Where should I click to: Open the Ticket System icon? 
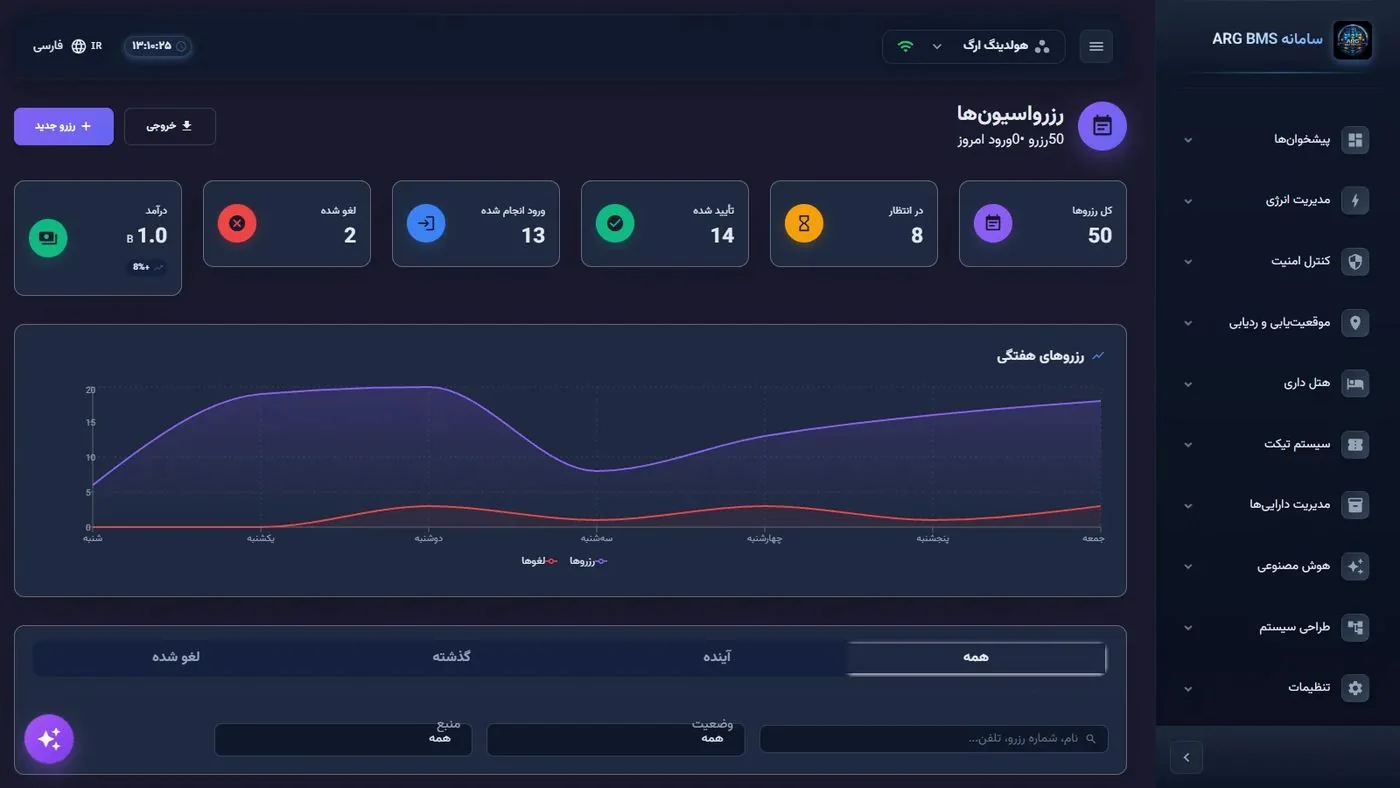point(1355,444)
